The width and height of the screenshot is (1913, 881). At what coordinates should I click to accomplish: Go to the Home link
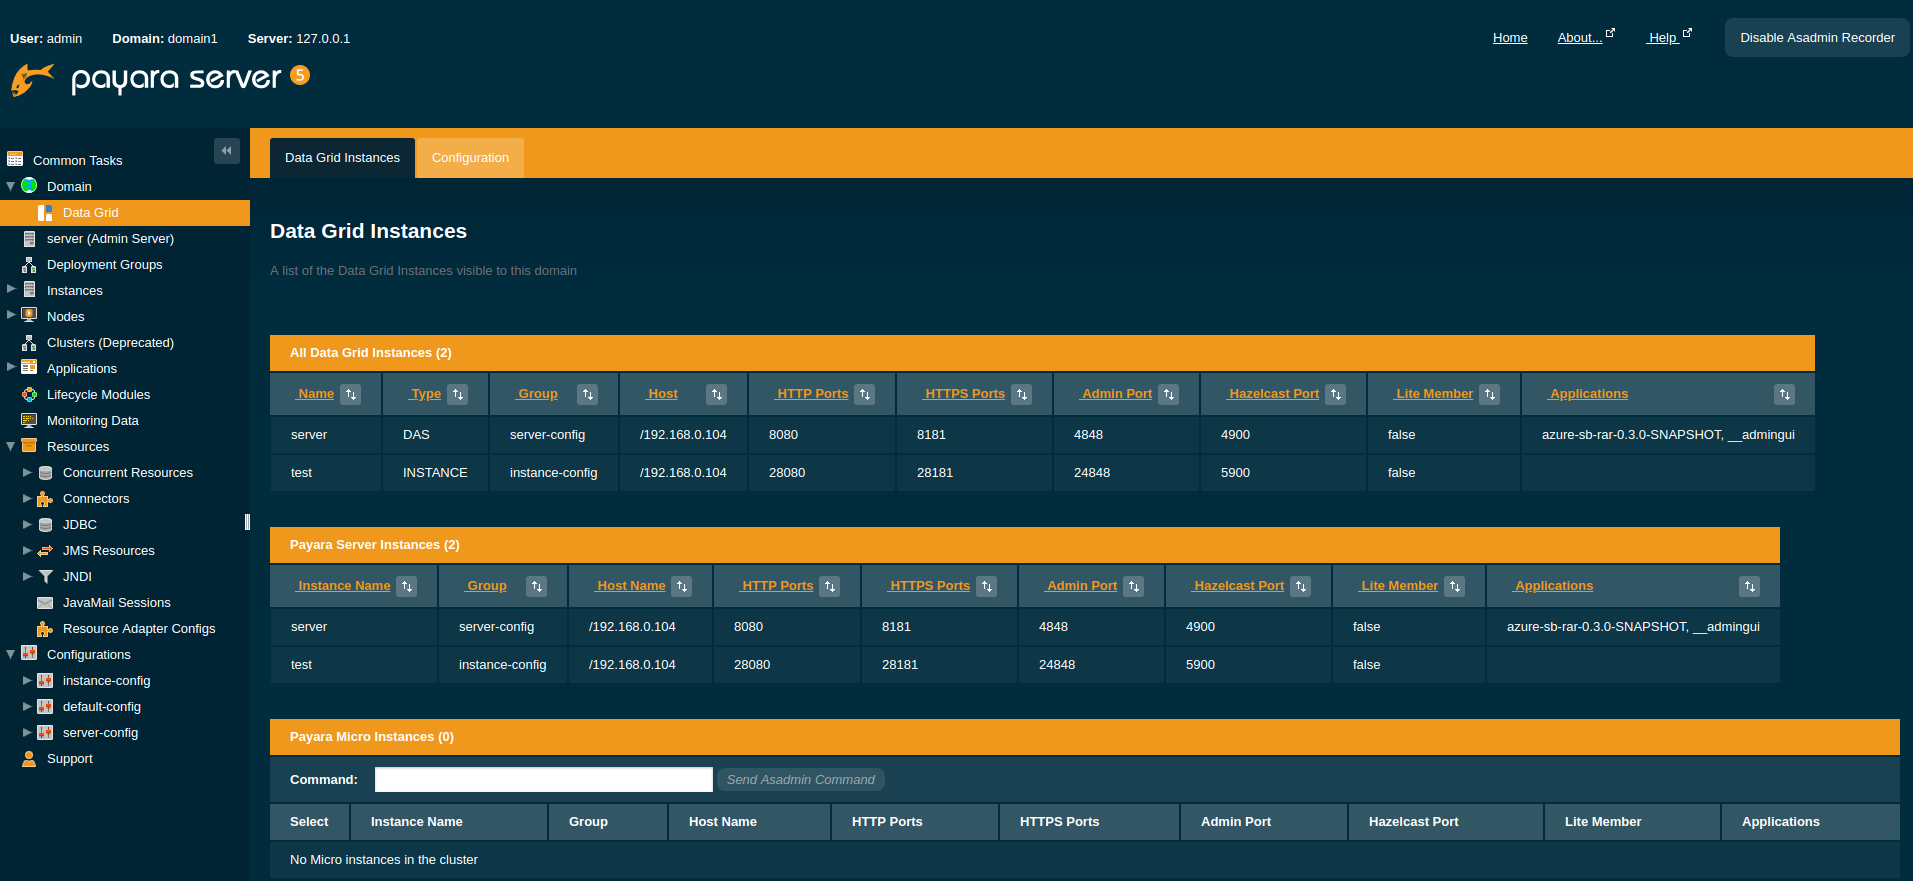click(1510, 38)
